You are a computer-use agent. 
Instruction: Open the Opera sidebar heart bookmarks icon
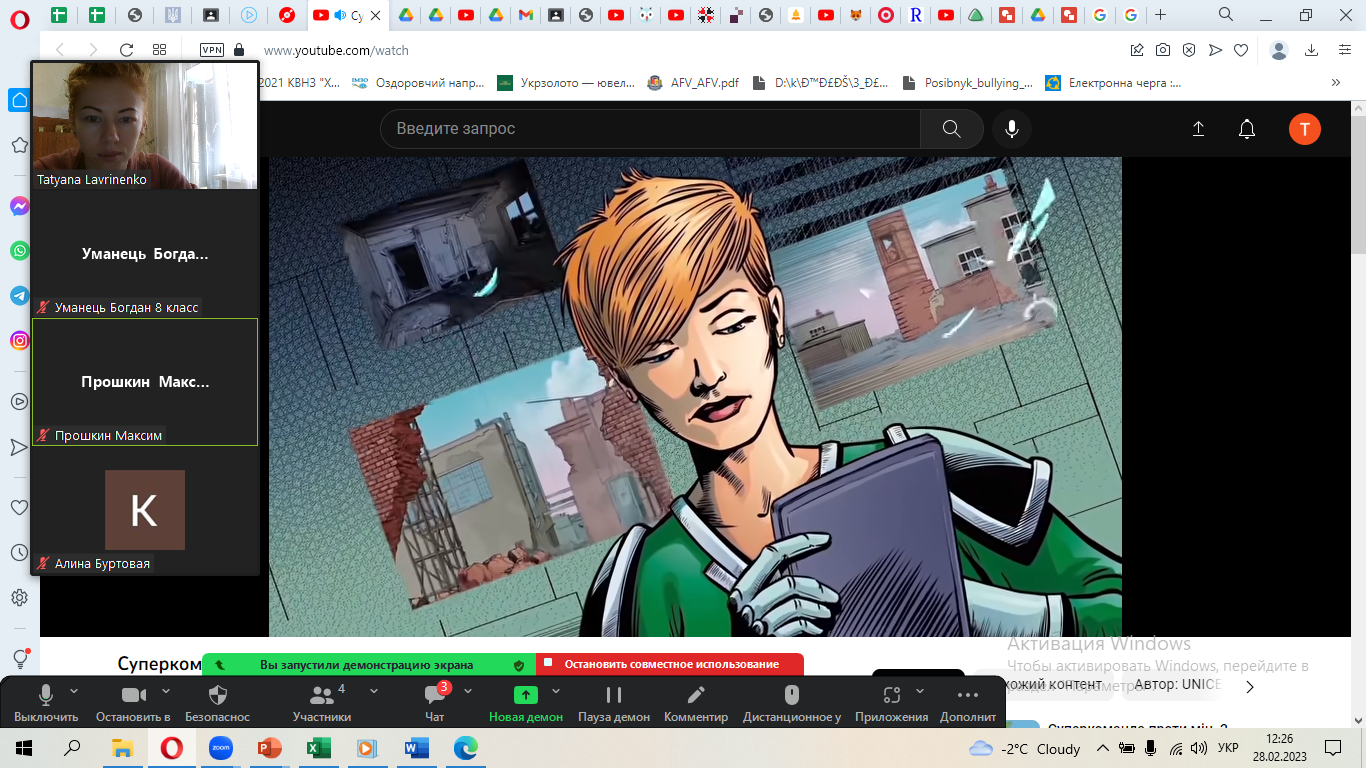click(x=19, y=508)
